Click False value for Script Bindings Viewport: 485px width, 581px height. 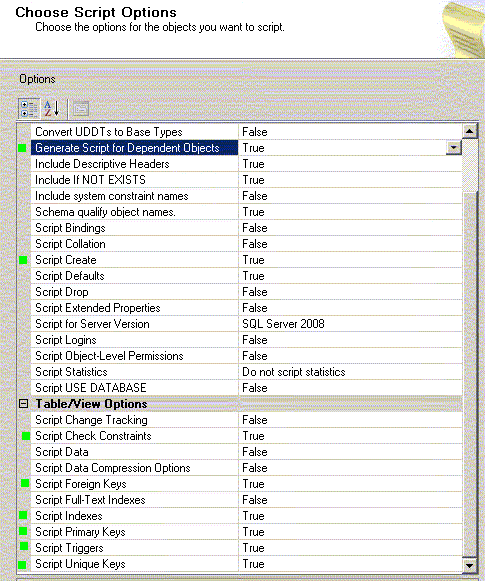click(255, 228)
